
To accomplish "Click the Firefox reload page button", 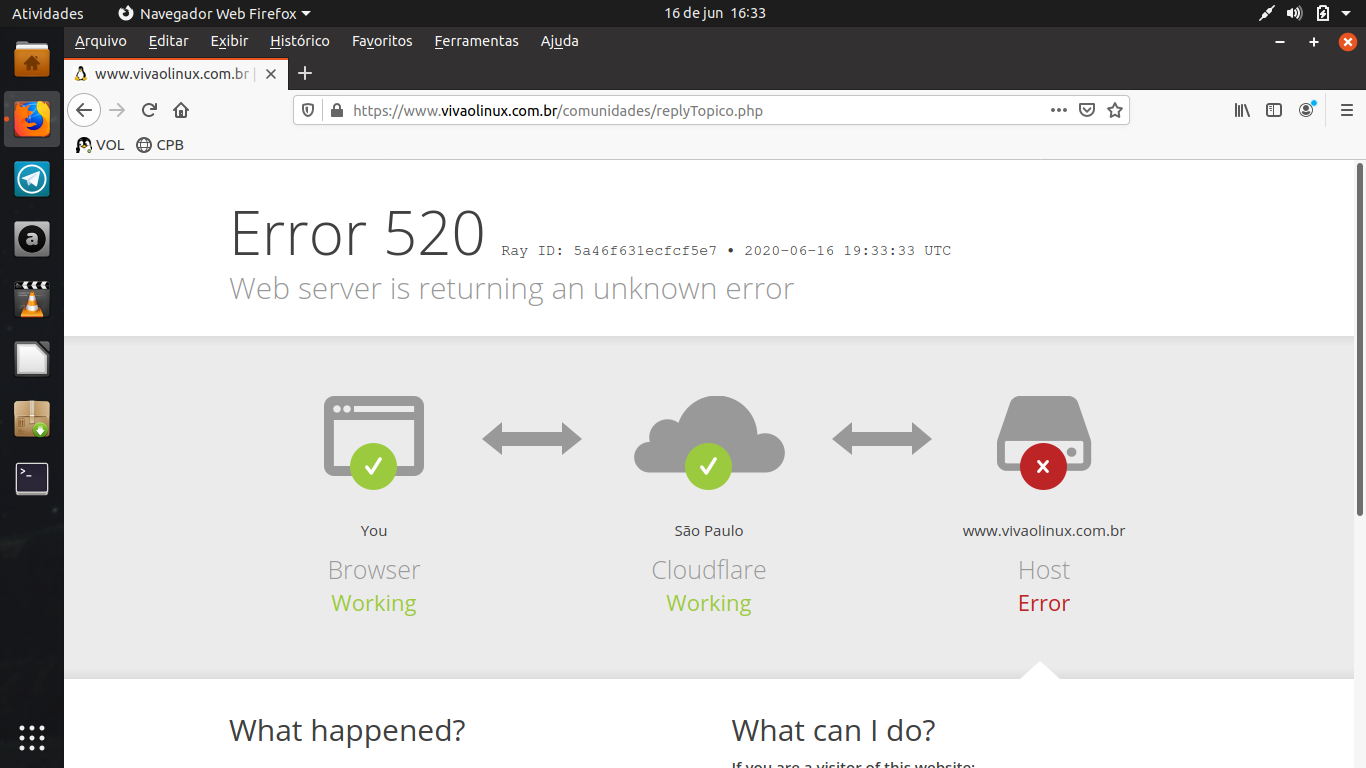I will [x=149, y=110].
